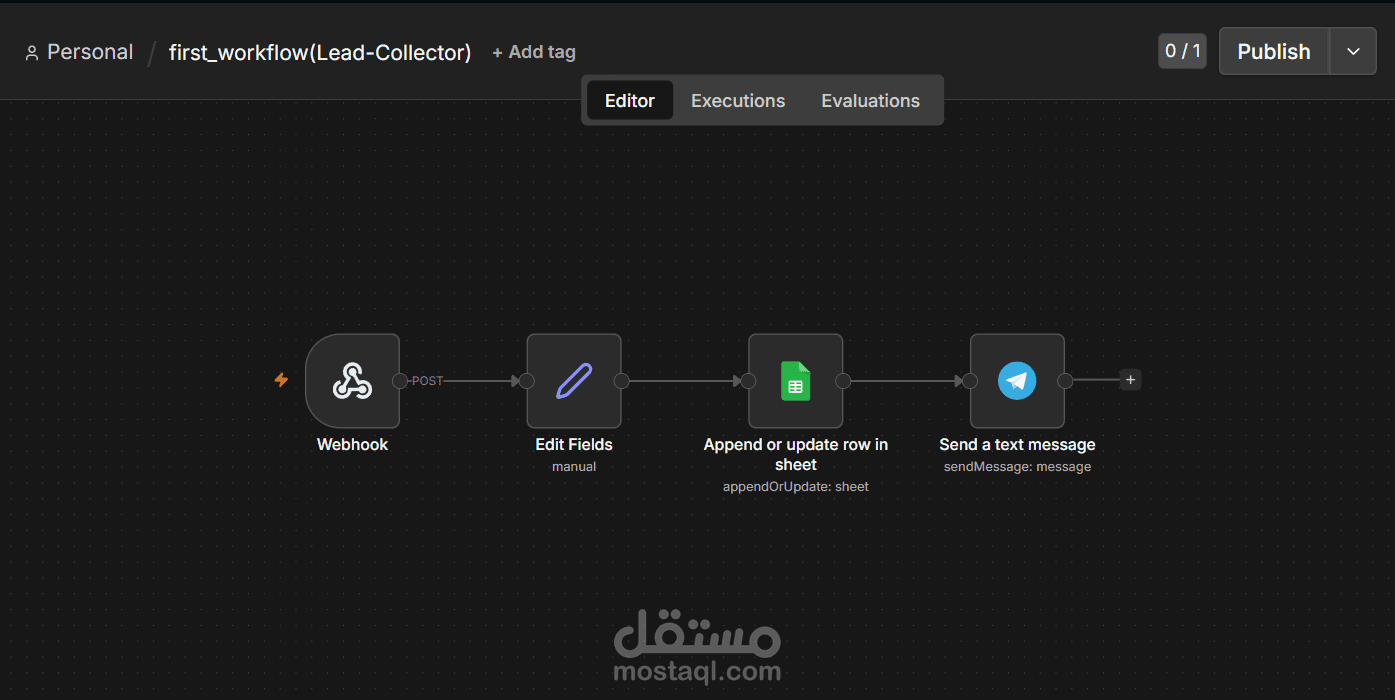Switch to the Executions tab
1395x700 pixels.
[x=737, y=100]
